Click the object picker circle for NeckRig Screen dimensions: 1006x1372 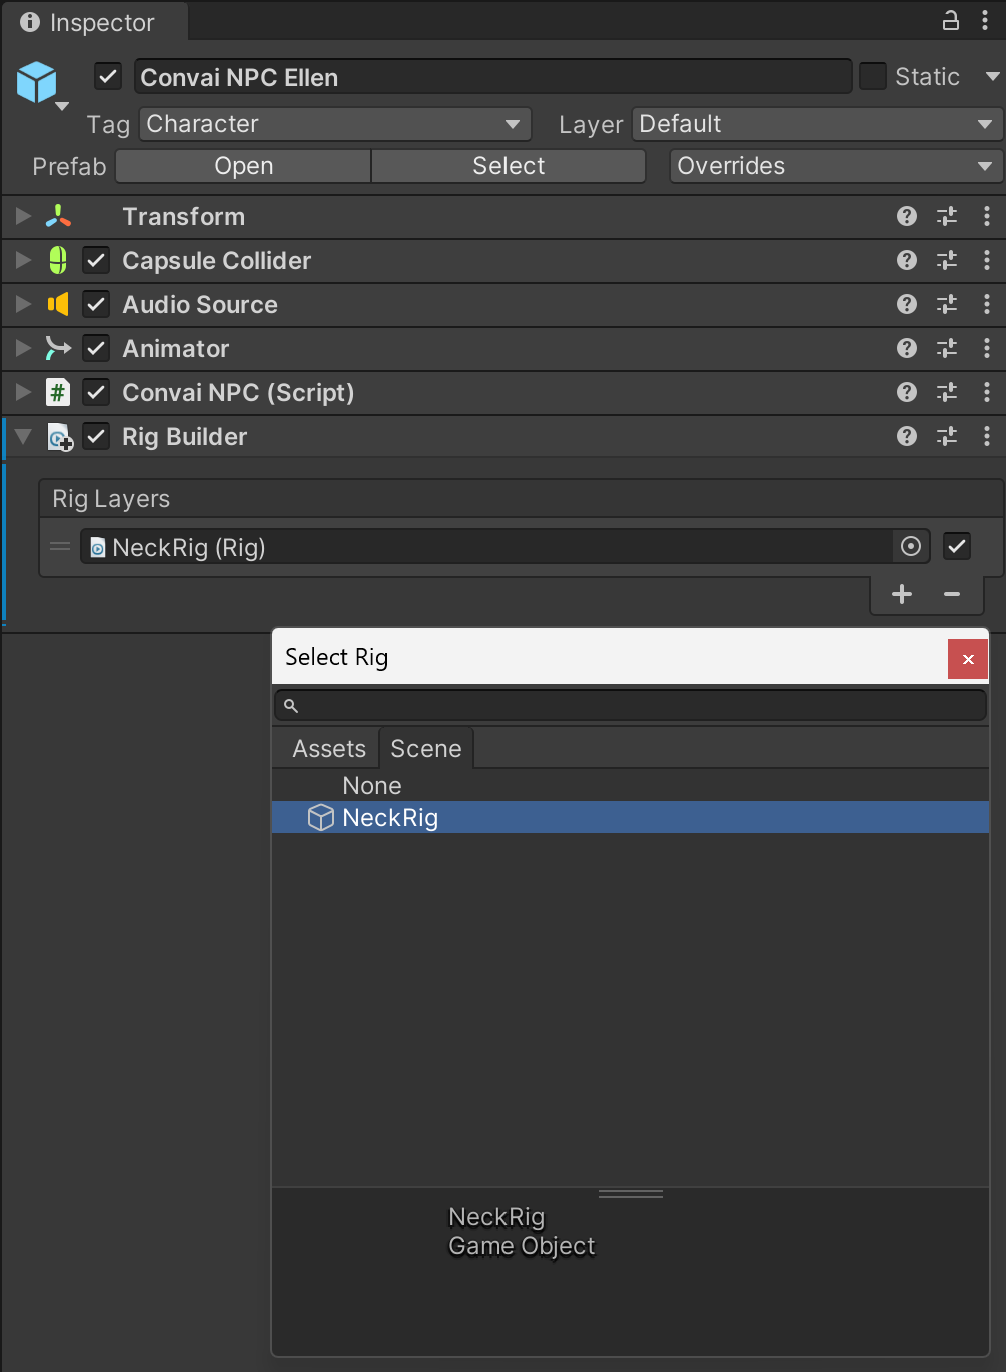click(x=911, y=546)
